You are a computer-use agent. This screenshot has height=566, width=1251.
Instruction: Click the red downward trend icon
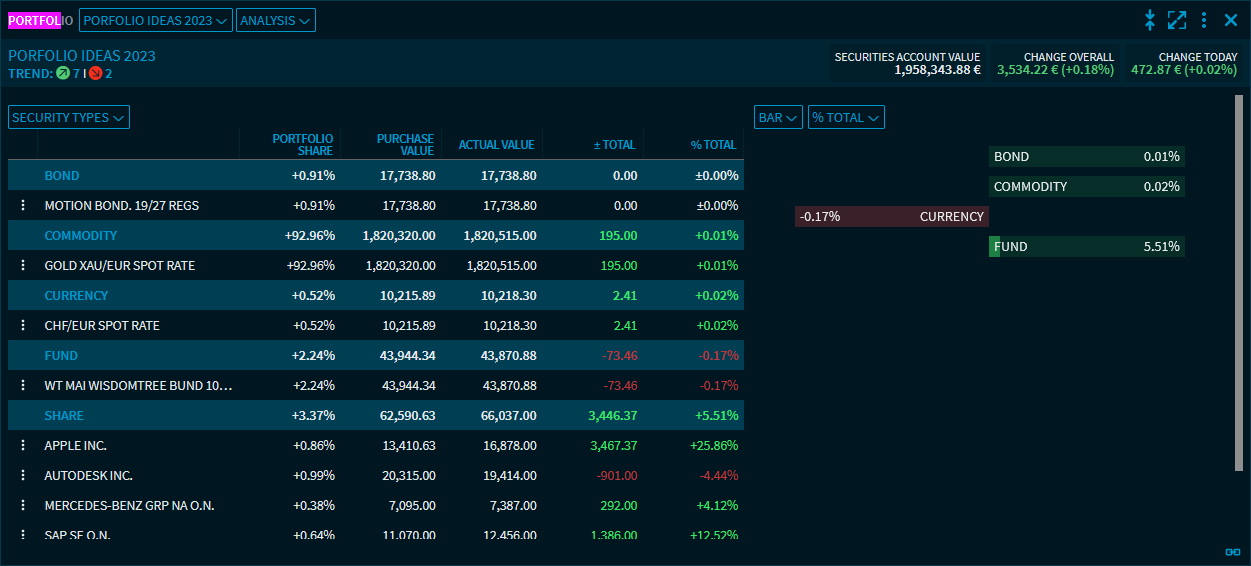coord(95,73)
